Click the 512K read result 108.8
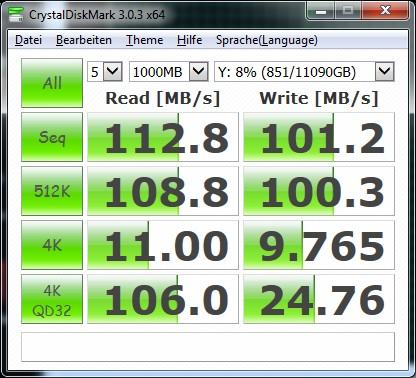The image size is (416, 378). click(x=163, y=191)
